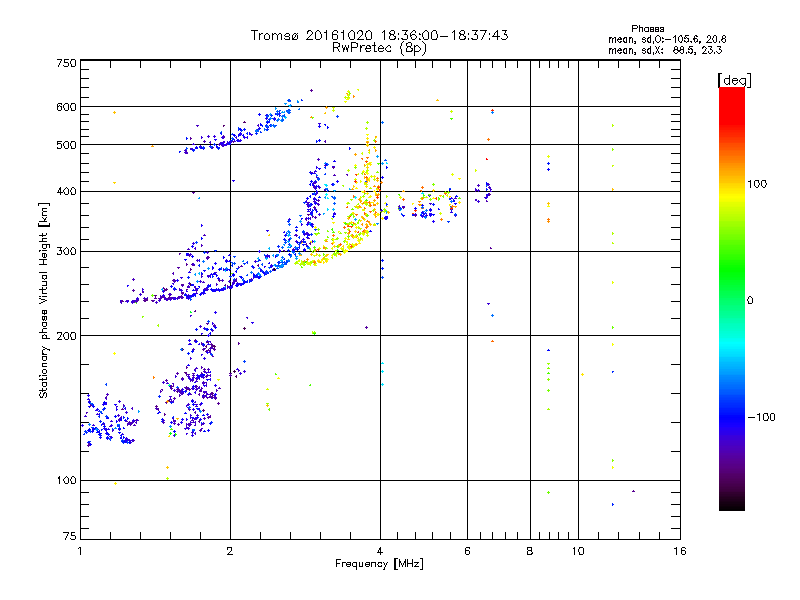Click the x-axis tick label '1'
Screen dimensions: 800x600
click(80, 551)
